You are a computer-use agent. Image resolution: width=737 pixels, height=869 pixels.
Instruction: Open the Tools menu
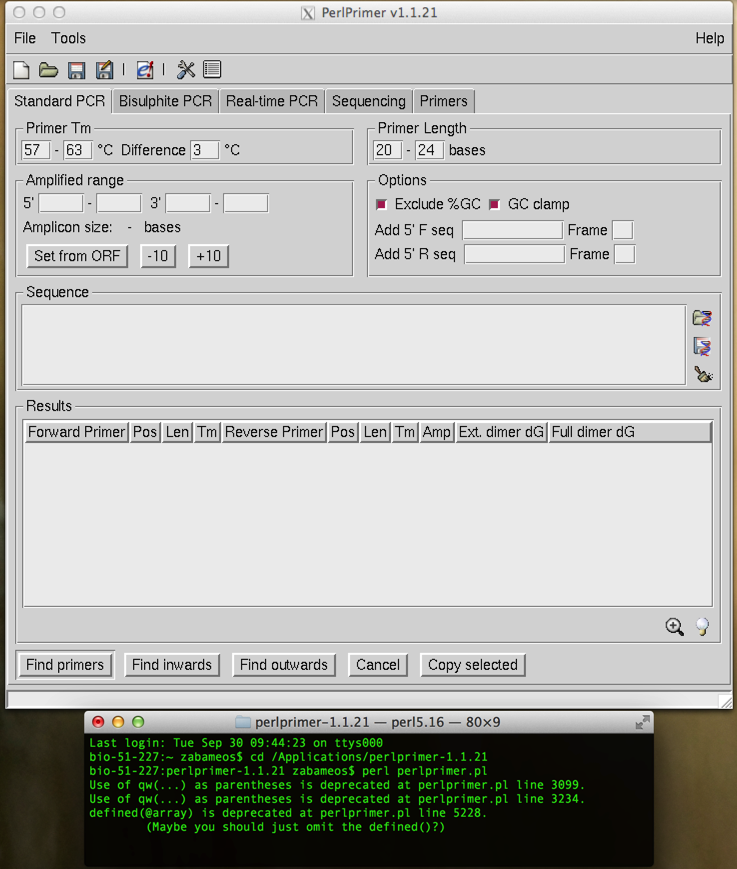(x=68, y=38)
